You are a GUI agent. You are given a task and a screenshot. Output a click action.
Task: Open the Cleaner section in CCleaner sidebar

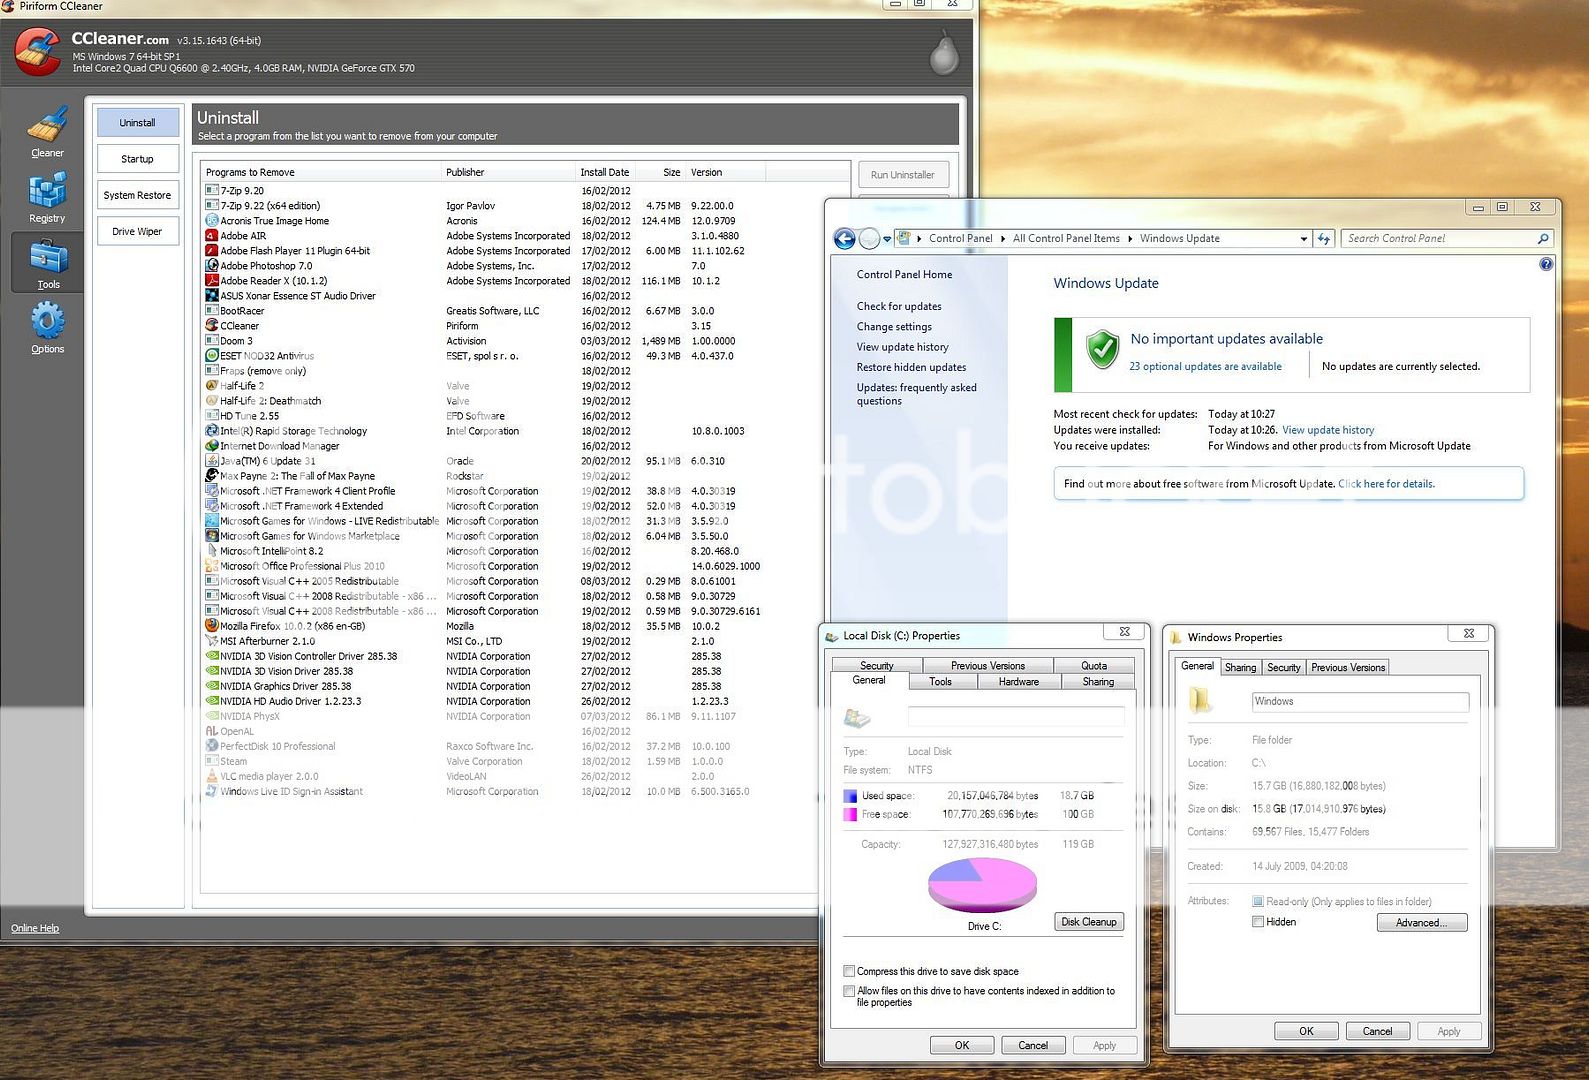[47, 130]
